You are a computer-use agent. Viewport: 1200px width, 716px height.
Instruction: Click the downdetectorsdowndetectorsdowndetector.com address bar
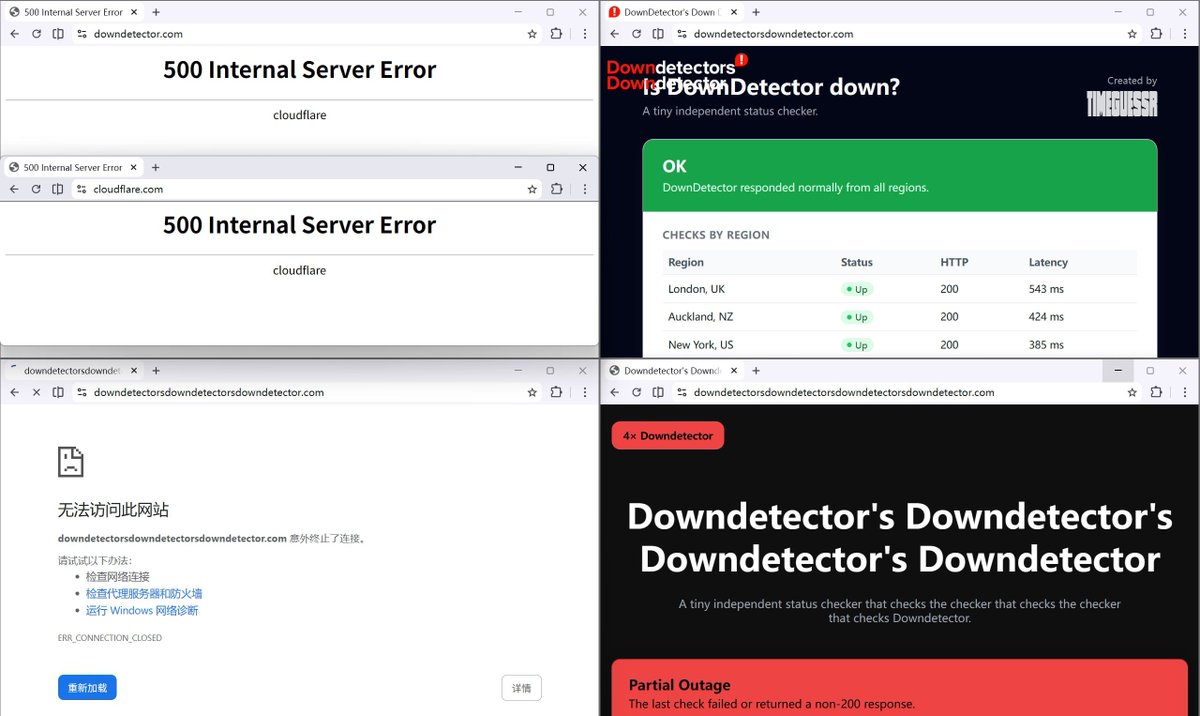tap(307, 392)
